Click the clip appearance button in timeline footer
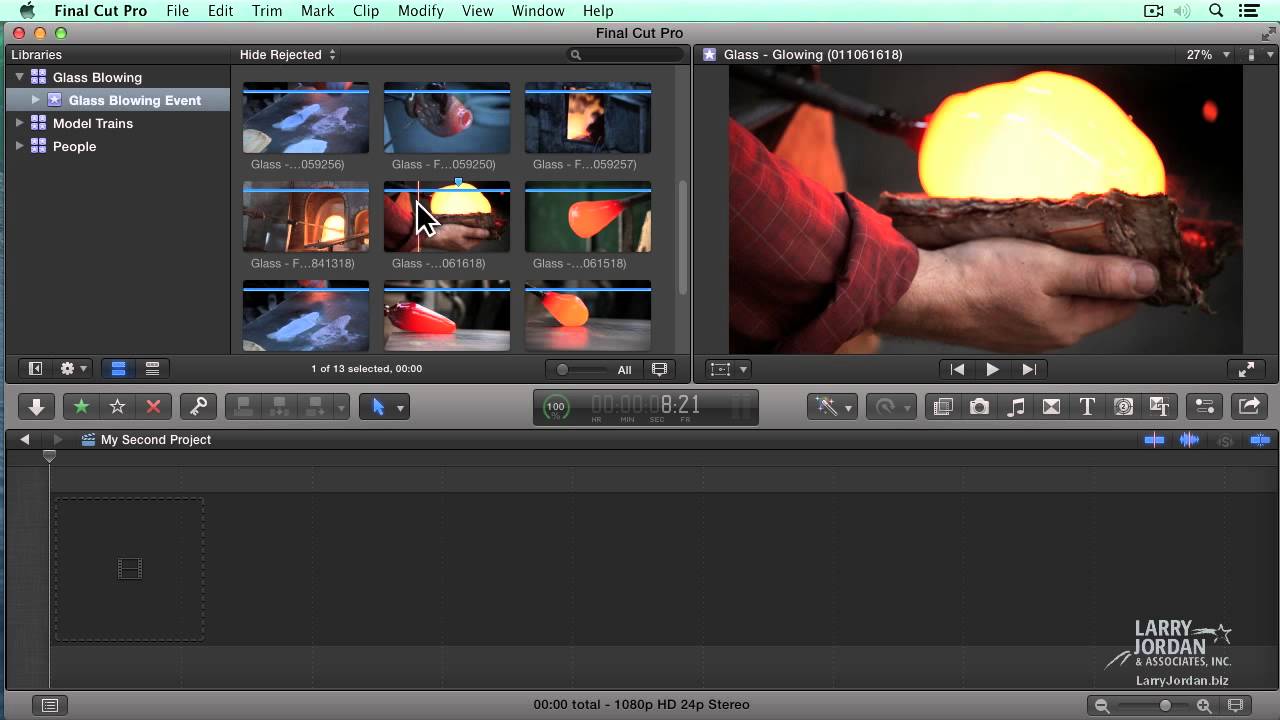The height and width of the screenshot is (720, 1280). pos(1235,705)
